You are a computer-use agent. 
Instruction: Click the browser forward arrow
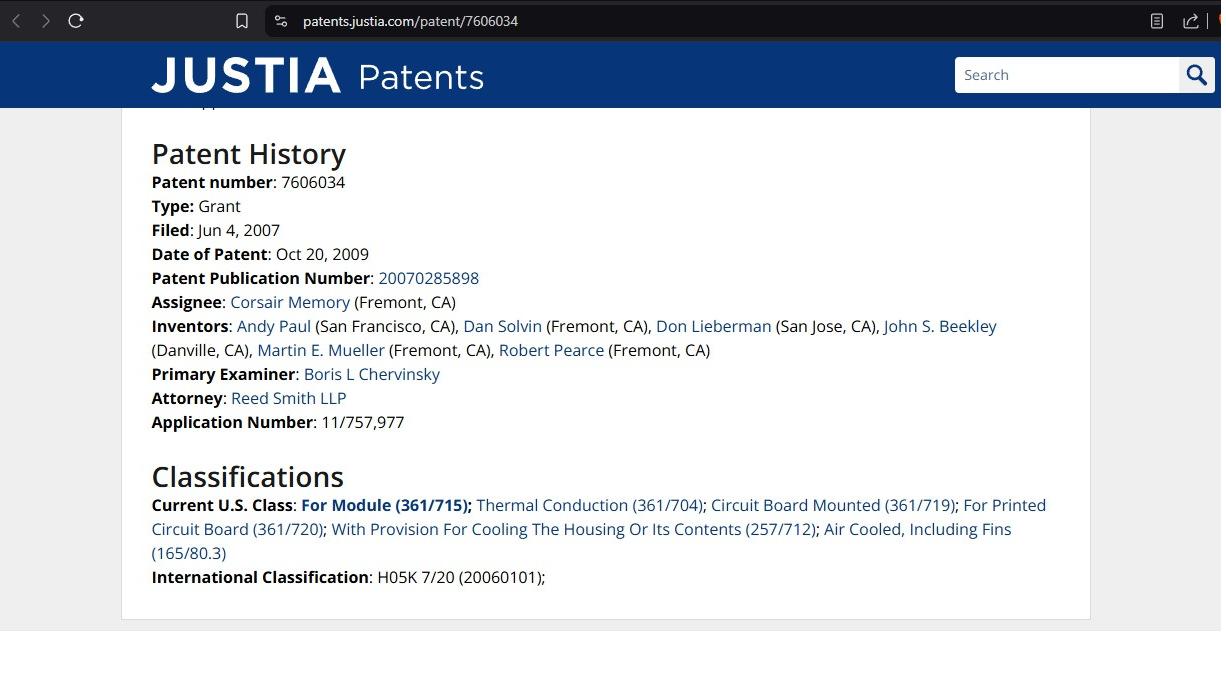point(45,21)
